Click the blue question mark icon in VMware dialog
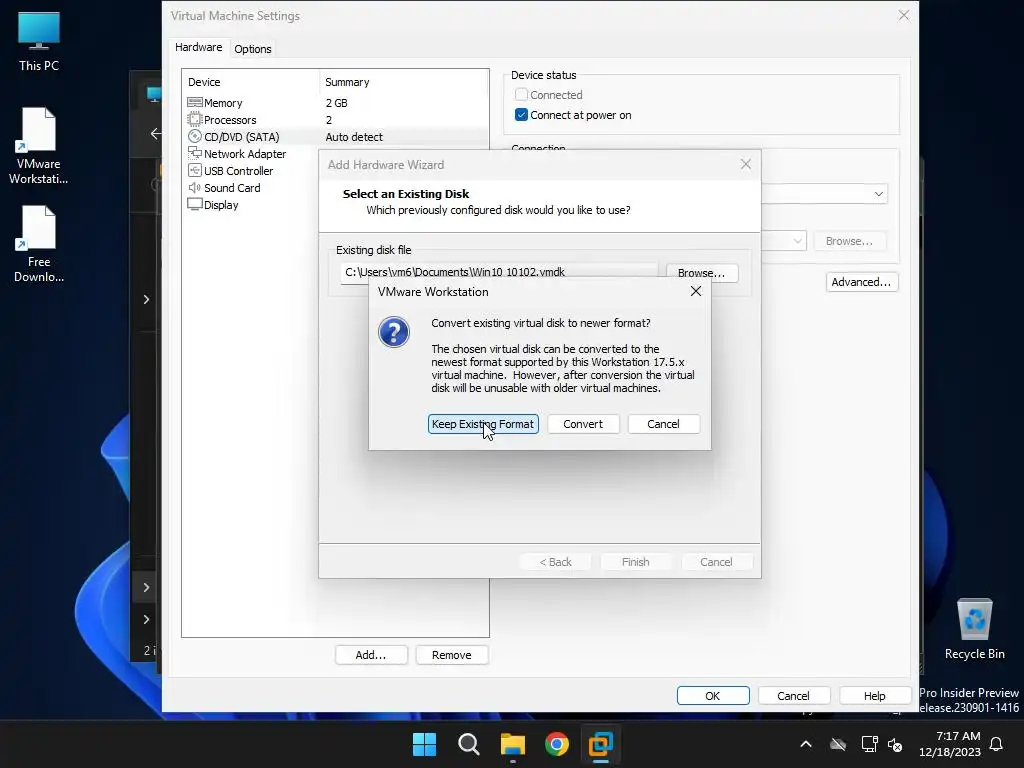Screen dimensions: 1024x768 (394, 332)
